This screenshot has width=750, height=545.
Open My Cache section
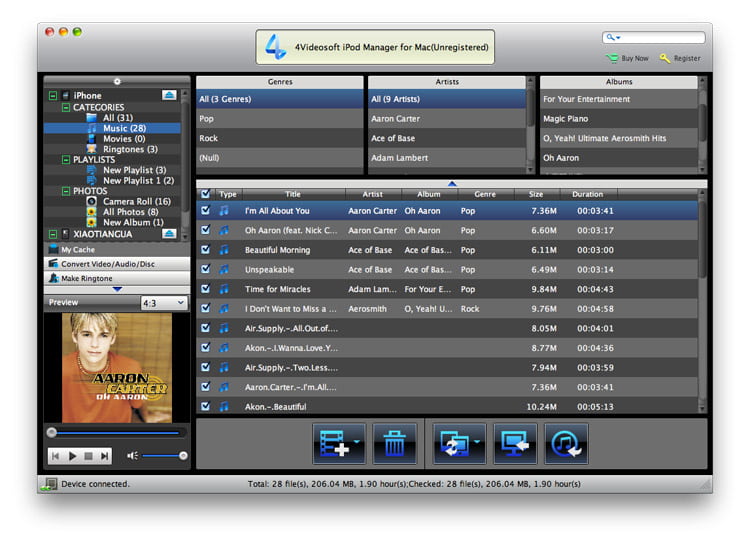coord(117,249)
